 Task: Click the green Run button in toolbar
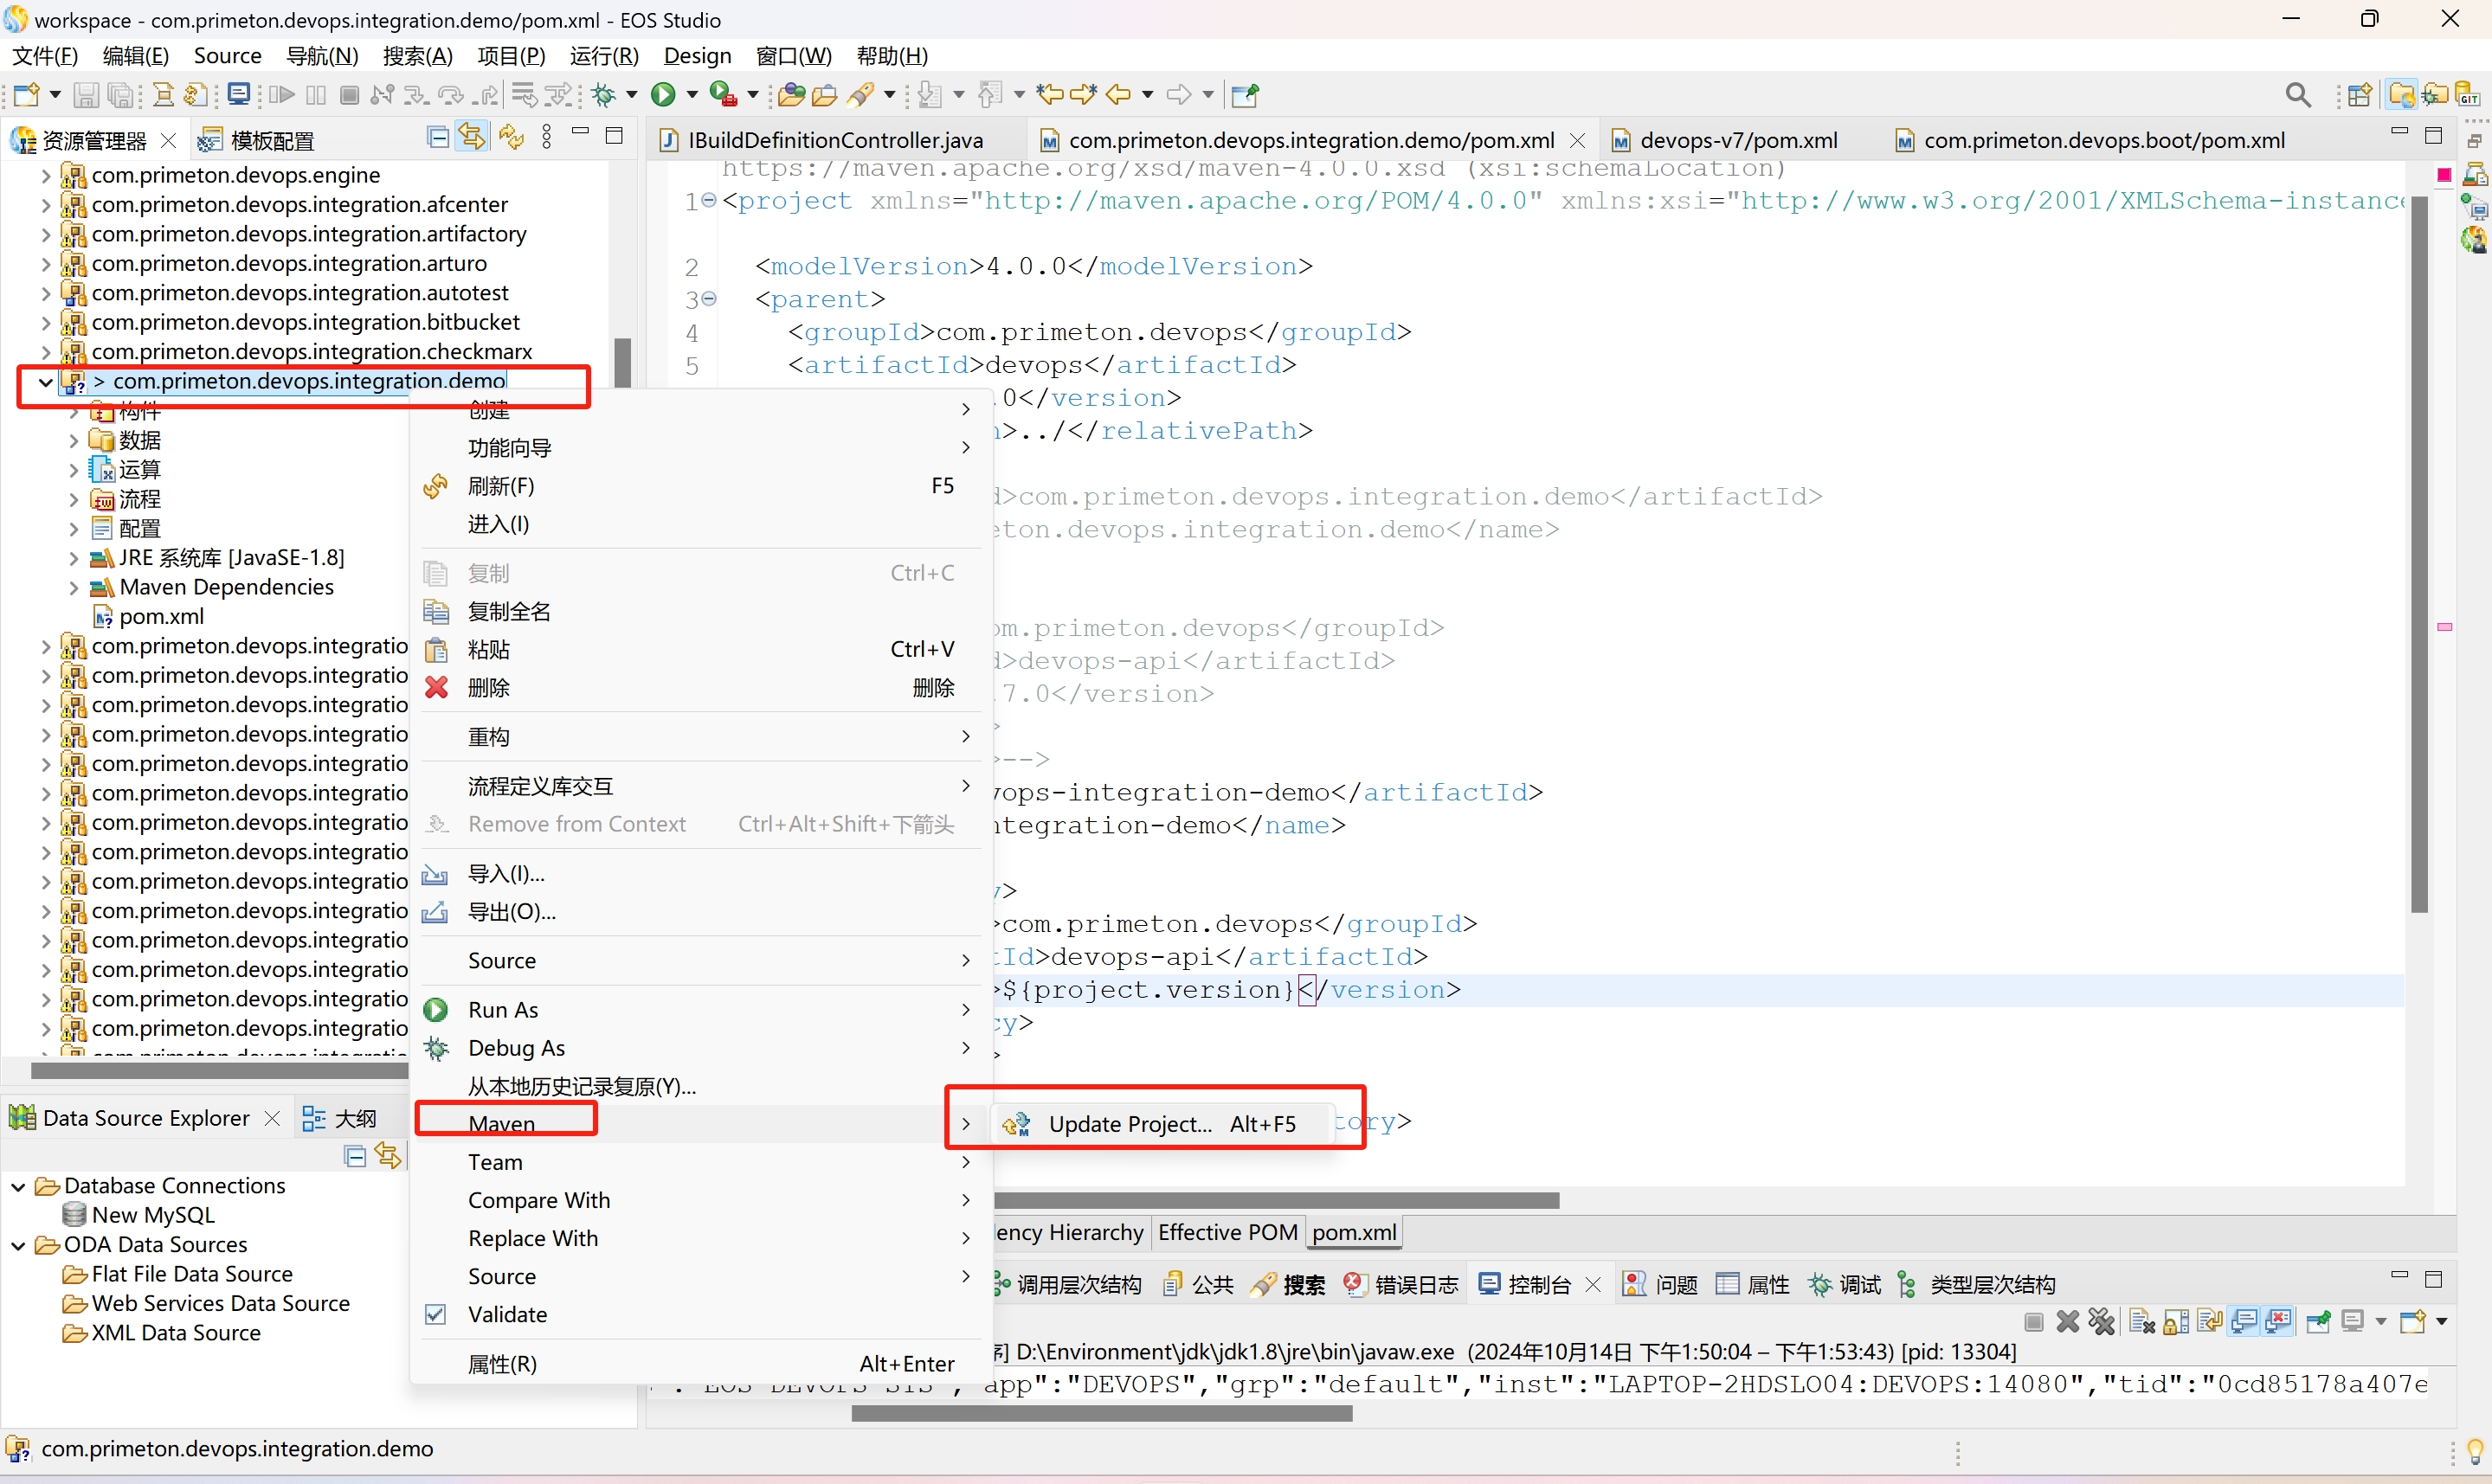pos(662,95)
